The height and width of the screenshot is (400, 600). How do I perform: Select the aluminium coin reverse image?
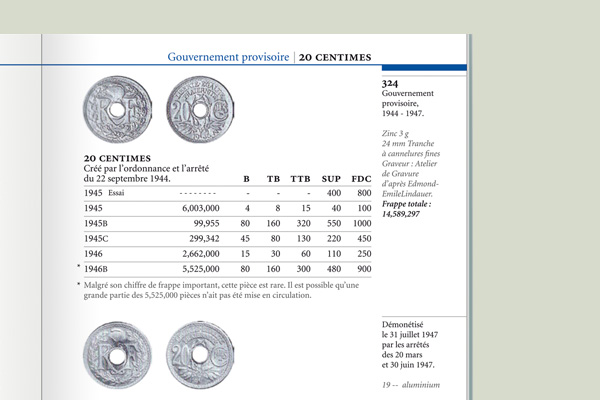pyautogui.click(x=200, y=355)
